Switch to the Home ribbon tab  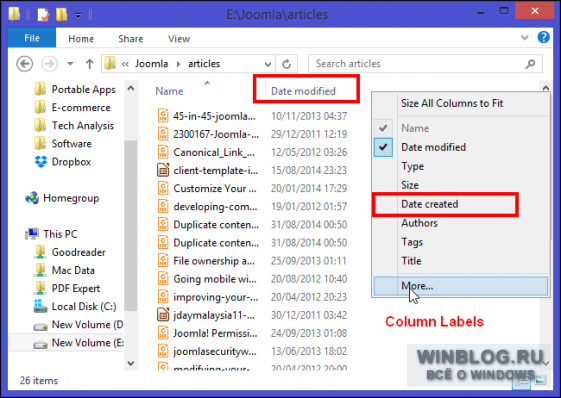[81, 39]
